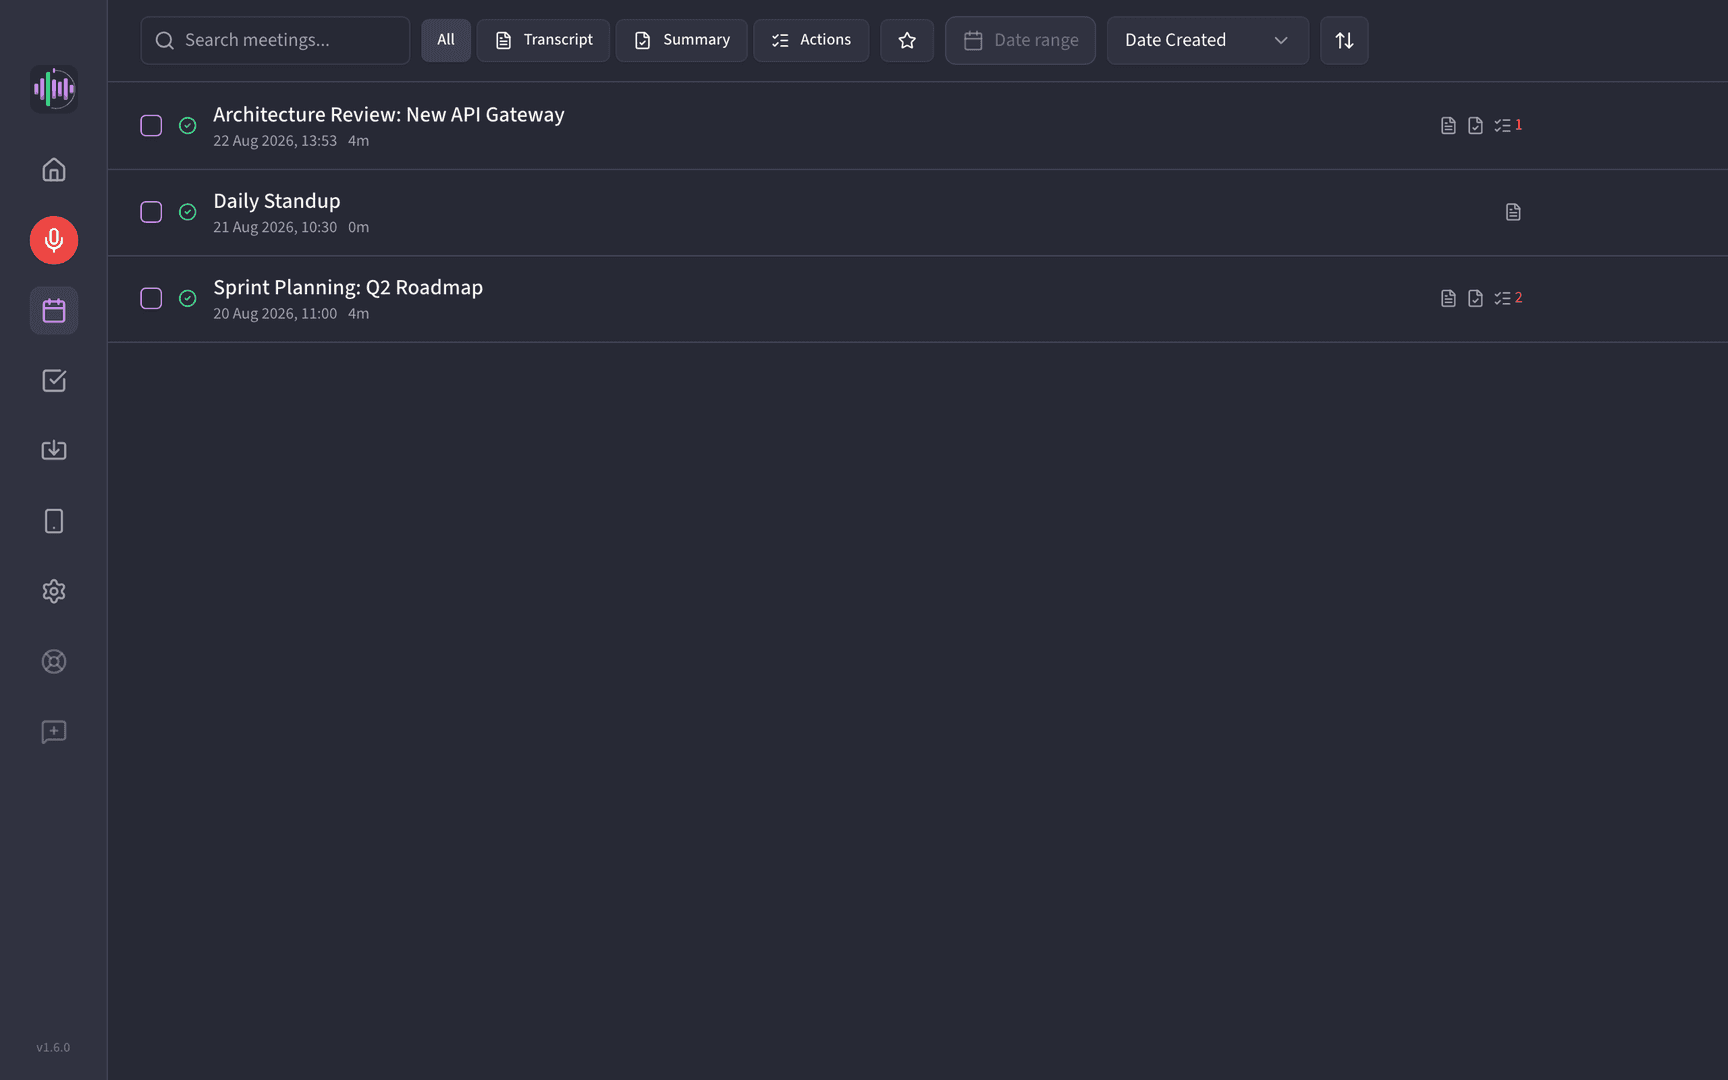
Task: Filter meetings by Transcript
Action: (x=543, y=40)
